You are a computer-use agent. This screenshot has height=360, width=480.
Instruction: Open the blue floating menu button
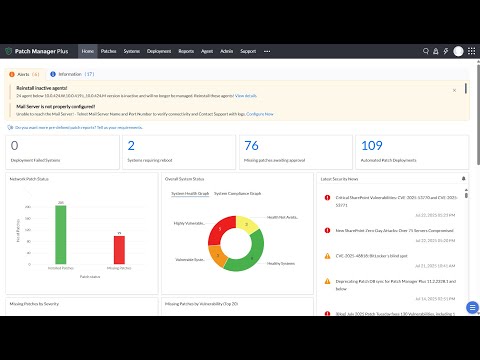(x=472, y=307)
